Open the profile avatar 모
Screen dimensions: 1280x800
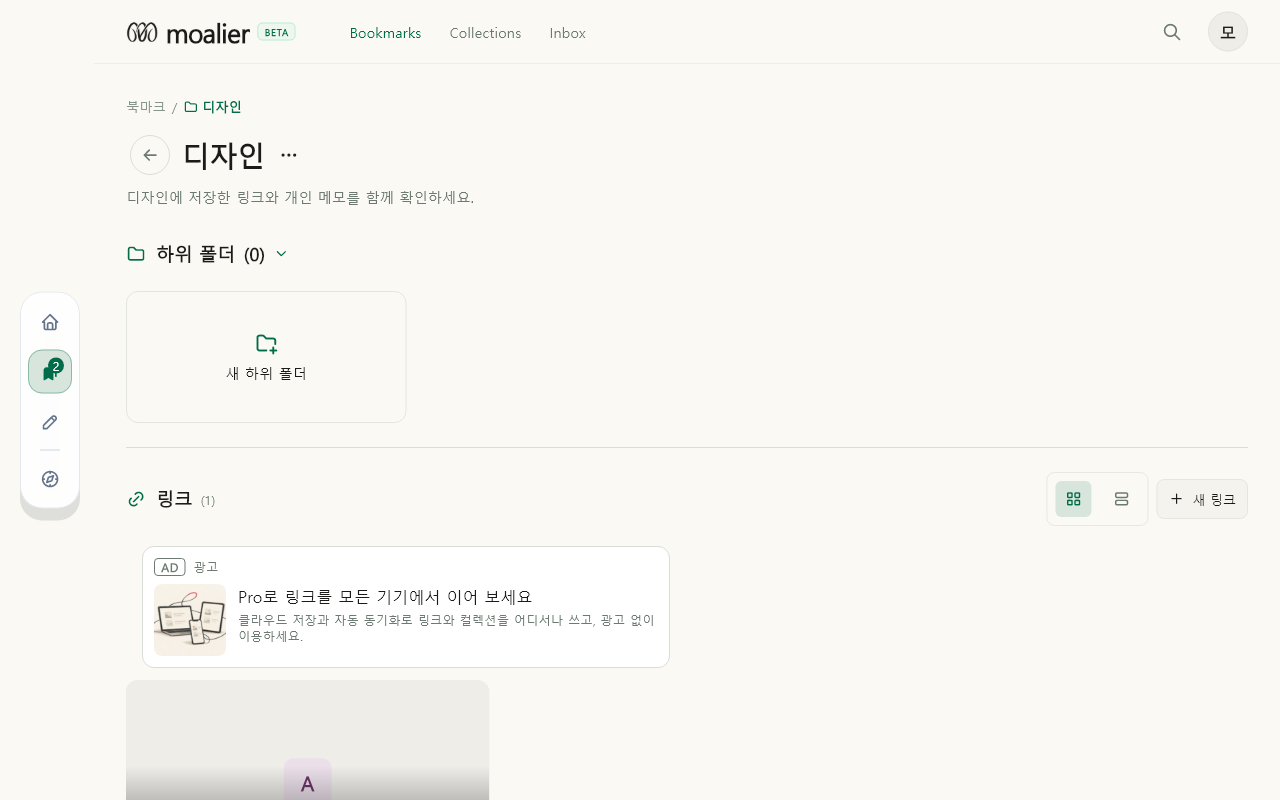1228,32
